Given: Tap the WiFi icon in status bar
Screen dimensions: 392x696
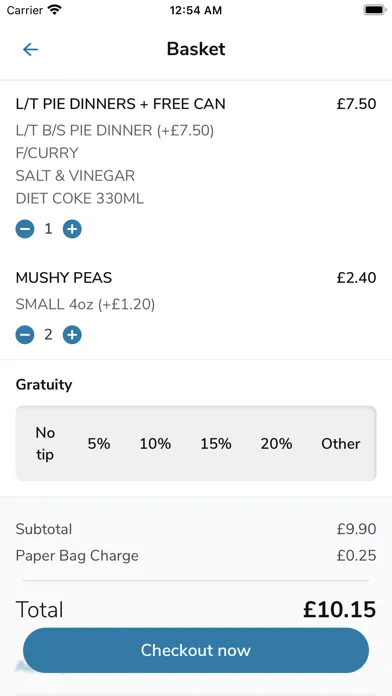Looking at the screenshot, I should click(55, 10).
